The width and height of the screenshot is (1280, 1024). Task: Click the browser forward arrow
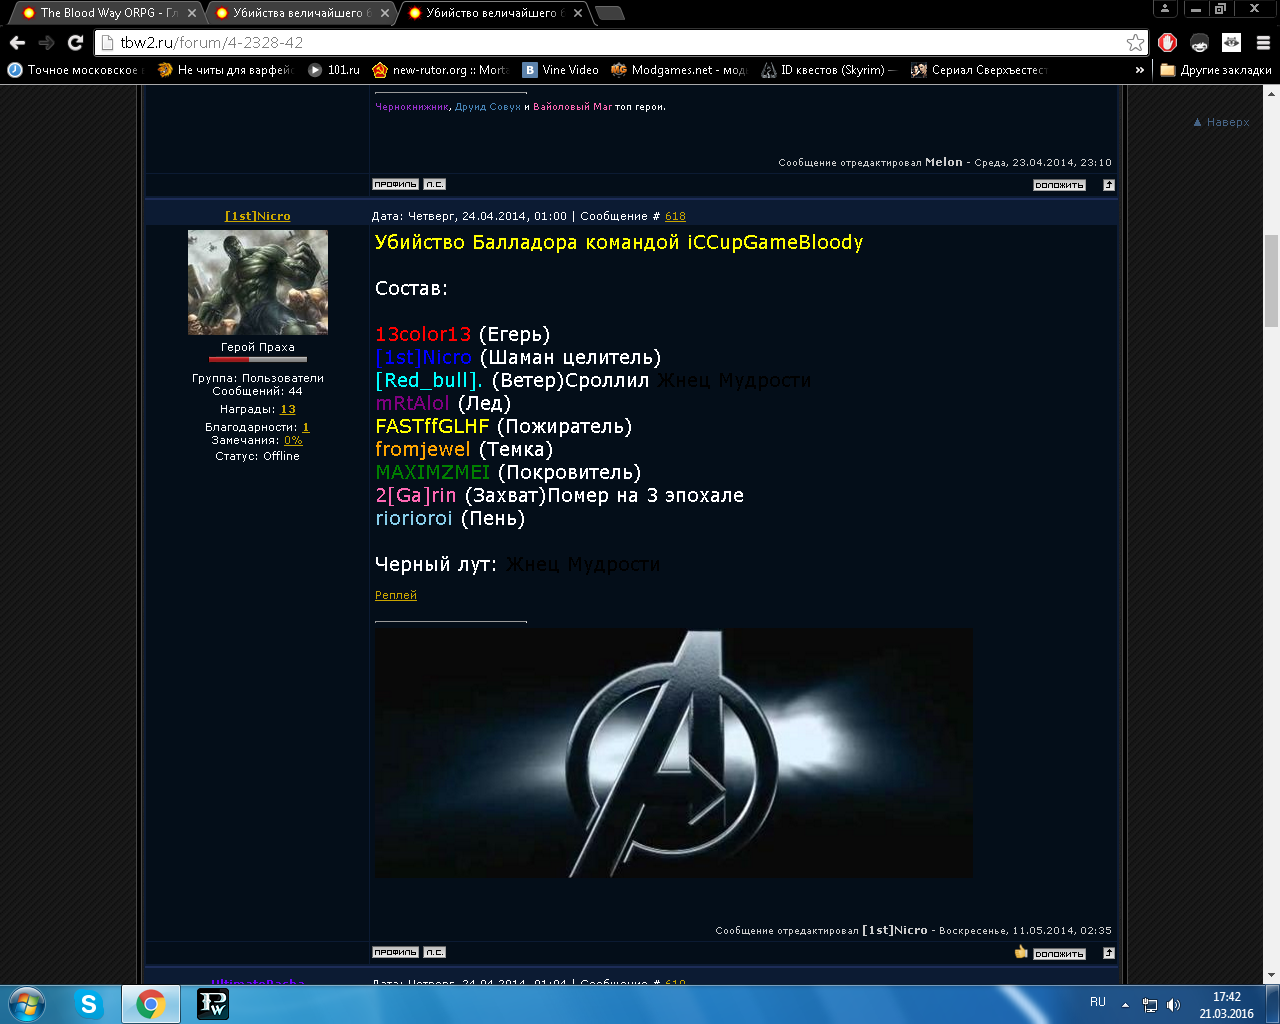[x=46, y=42]
